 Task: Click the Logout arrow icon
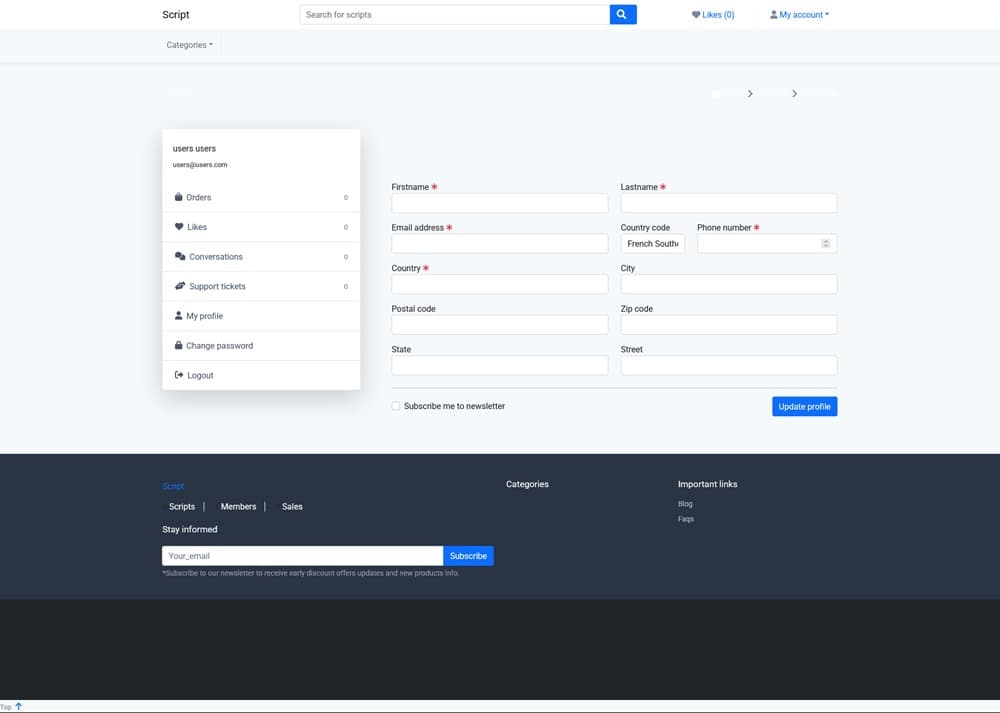179,375
